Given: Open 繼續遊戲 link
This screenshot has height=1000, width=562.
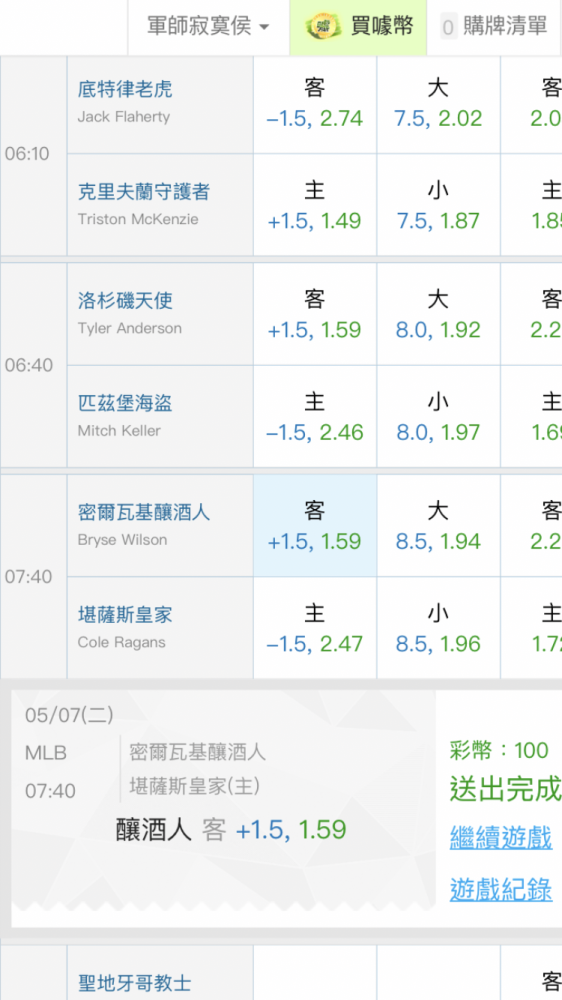Looking at the screenshot, I should [x=501, y=837].
